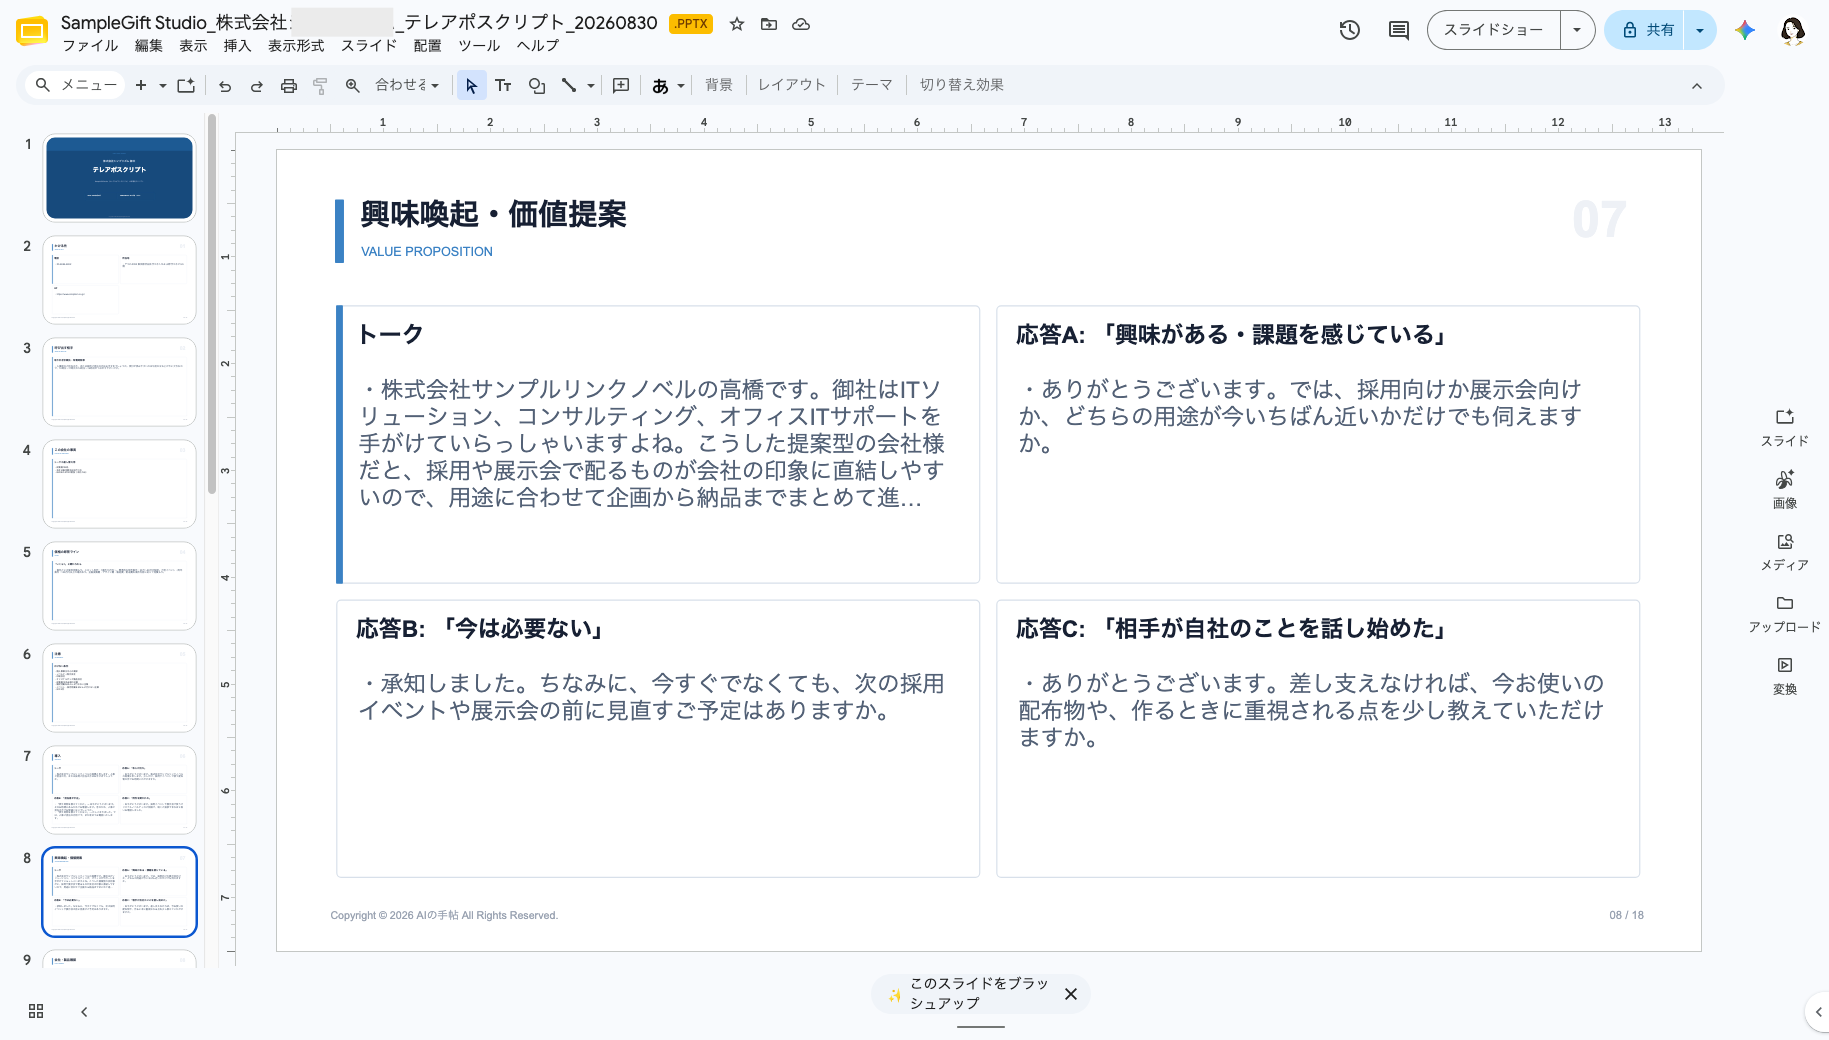Start the スライドショー
1829x1040 pixels.
coord(1493,30)
